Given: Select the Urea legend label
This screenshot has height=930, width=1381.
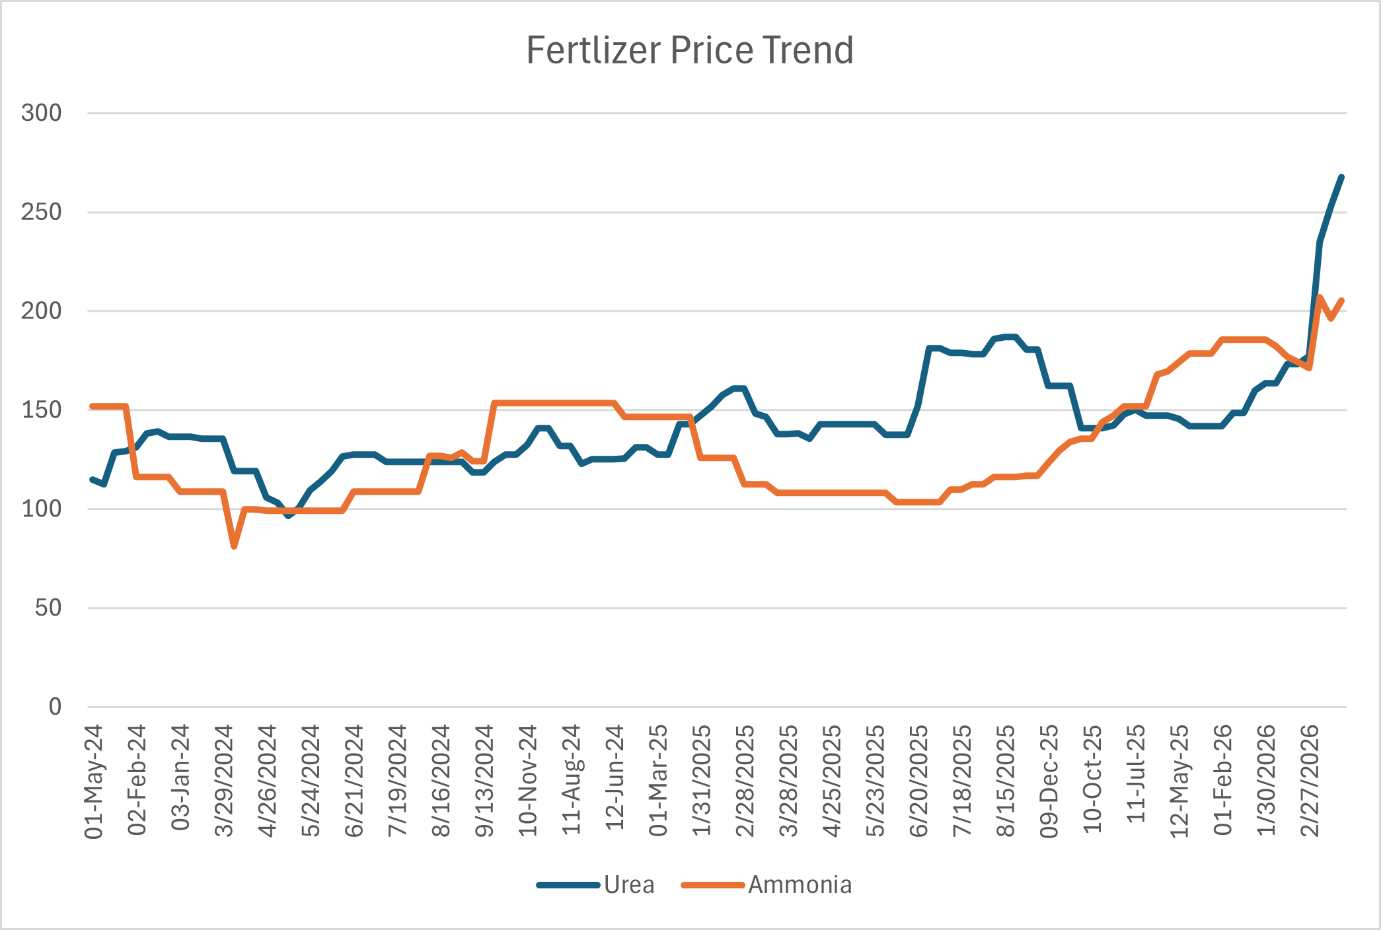Looking at the screenshot, I should point(629,885).
